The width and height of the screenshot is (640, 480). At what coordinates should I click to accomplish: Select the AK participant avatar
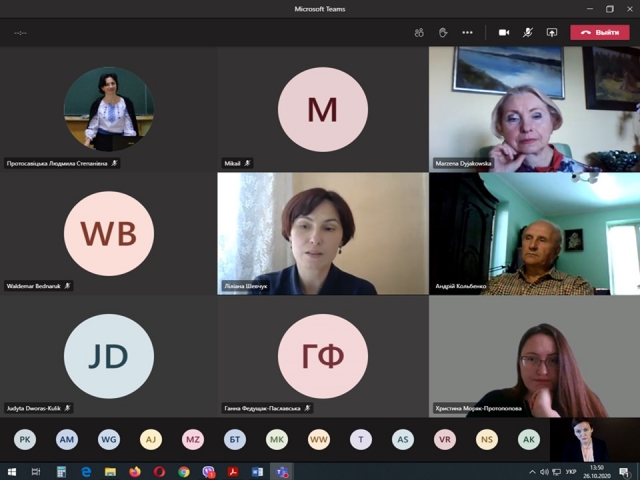[529, 440]
